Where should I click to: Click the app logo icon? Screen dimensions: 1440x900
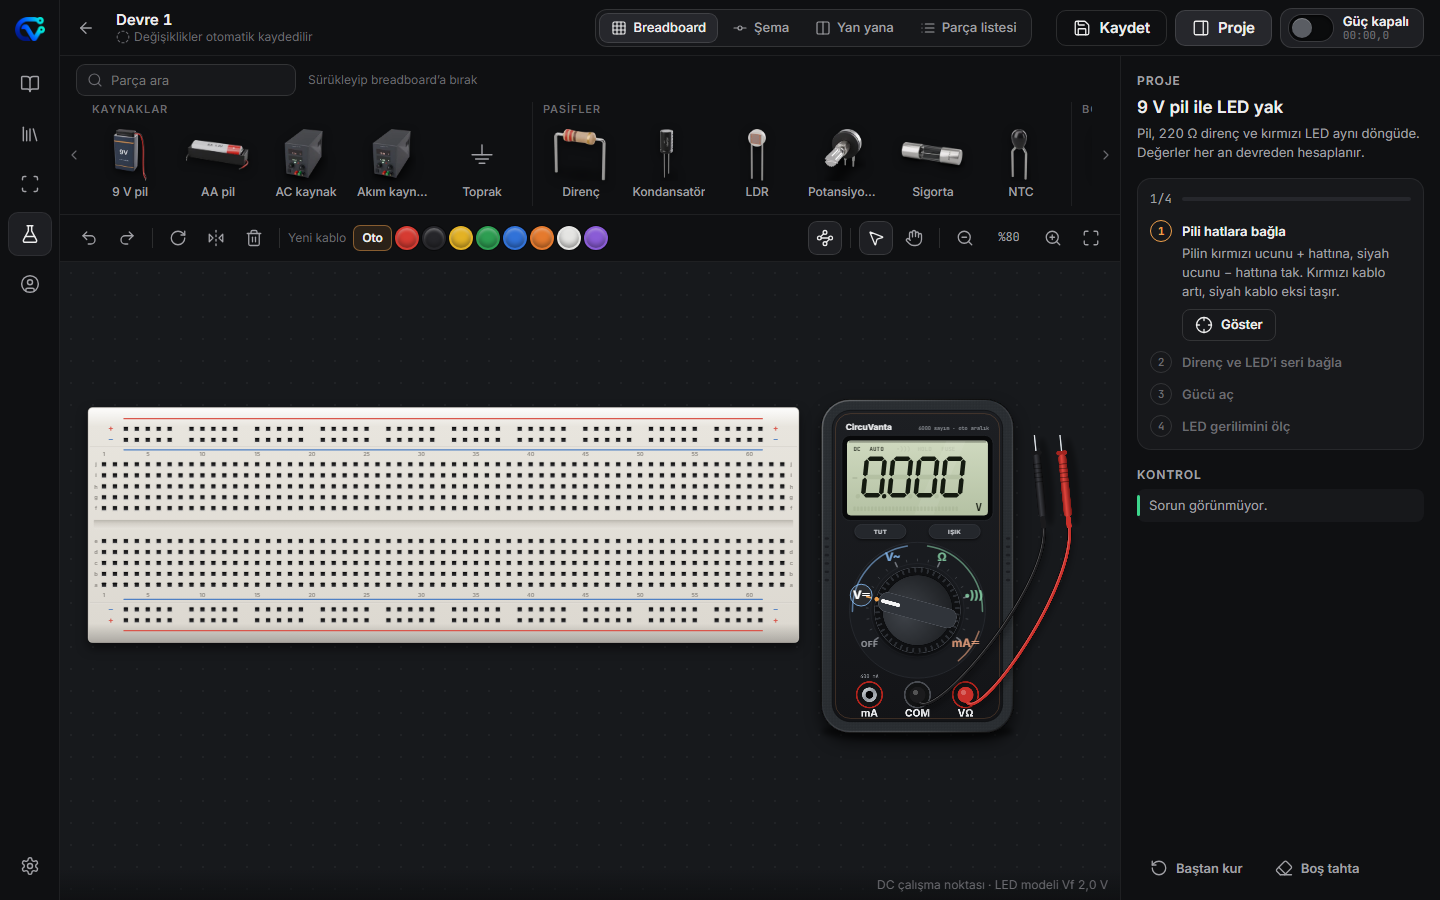tap(30, 28)
